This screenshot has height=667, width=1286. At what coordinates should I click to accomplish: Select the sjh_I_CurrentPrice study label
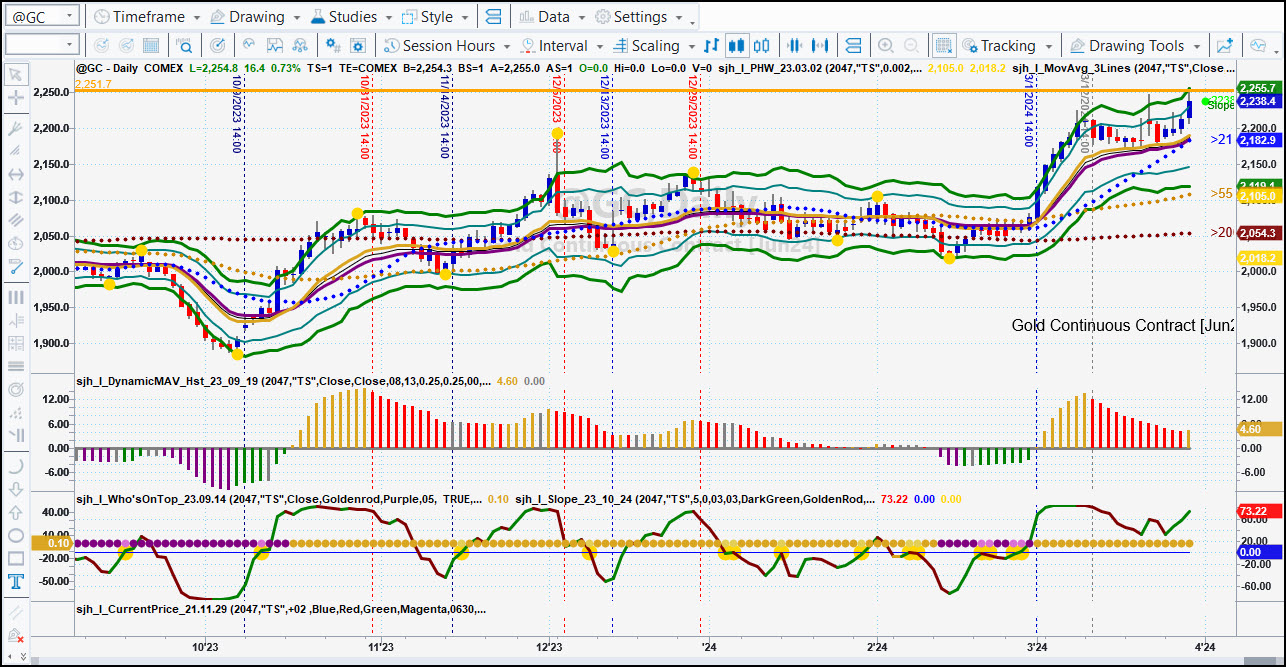[280, 609]
